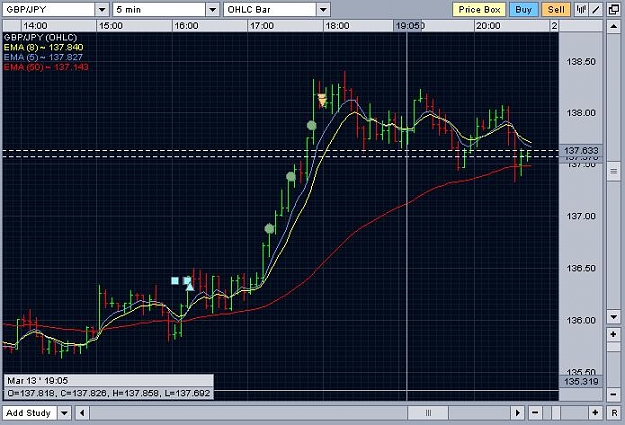Click the detach chart window icon
Viewport: 625px width, 425px height.
point(614,10)
